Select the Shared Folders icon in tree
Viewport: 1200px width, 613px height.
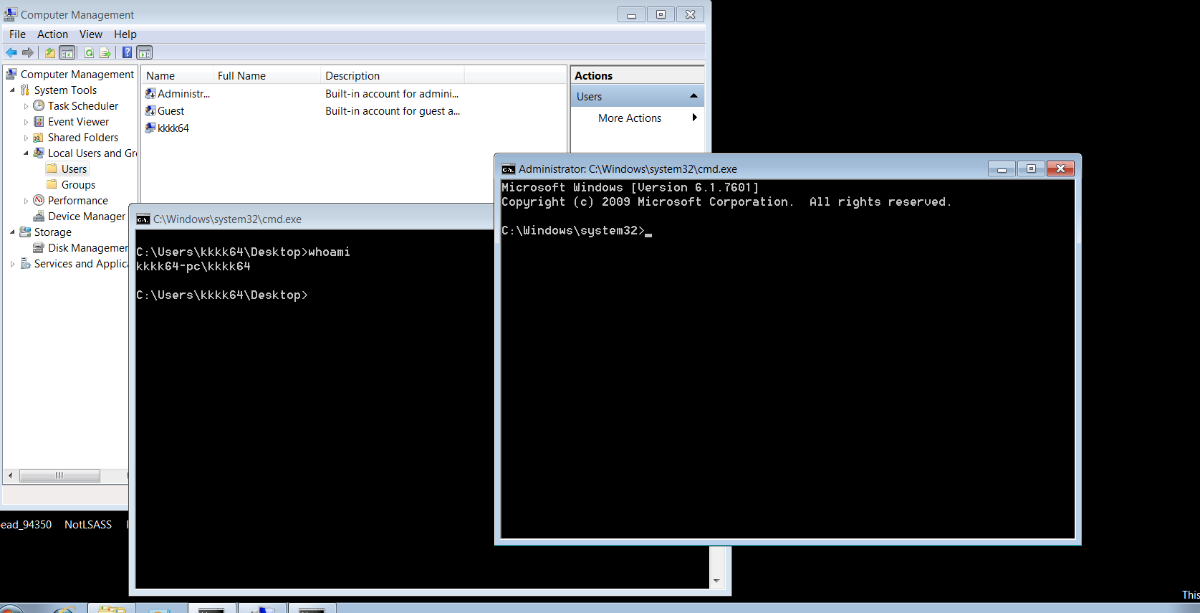[39, 138]
